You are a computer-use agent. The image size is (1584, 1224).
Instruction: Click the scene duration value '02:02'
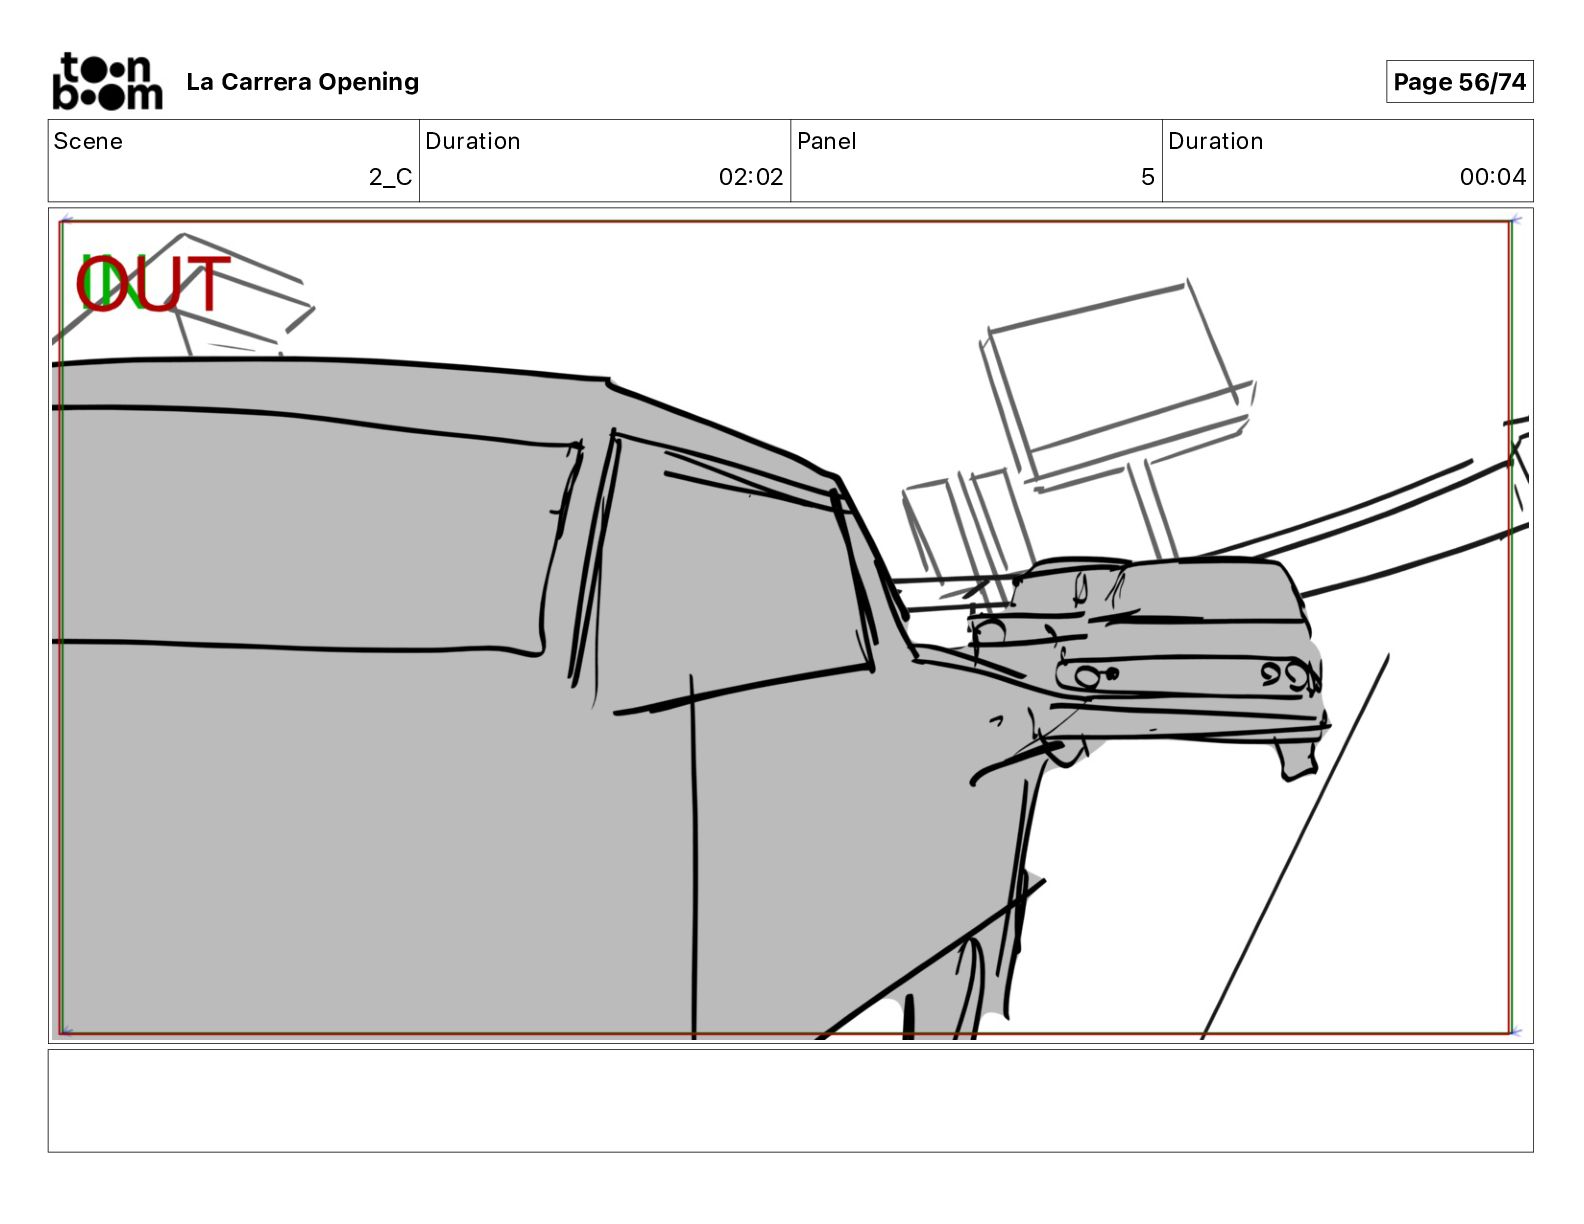click(751, 177)
